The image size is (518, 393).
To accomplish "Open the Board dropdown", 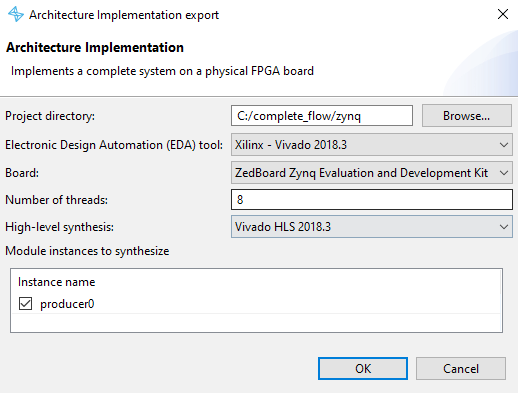I will click(x=372, y=173).
